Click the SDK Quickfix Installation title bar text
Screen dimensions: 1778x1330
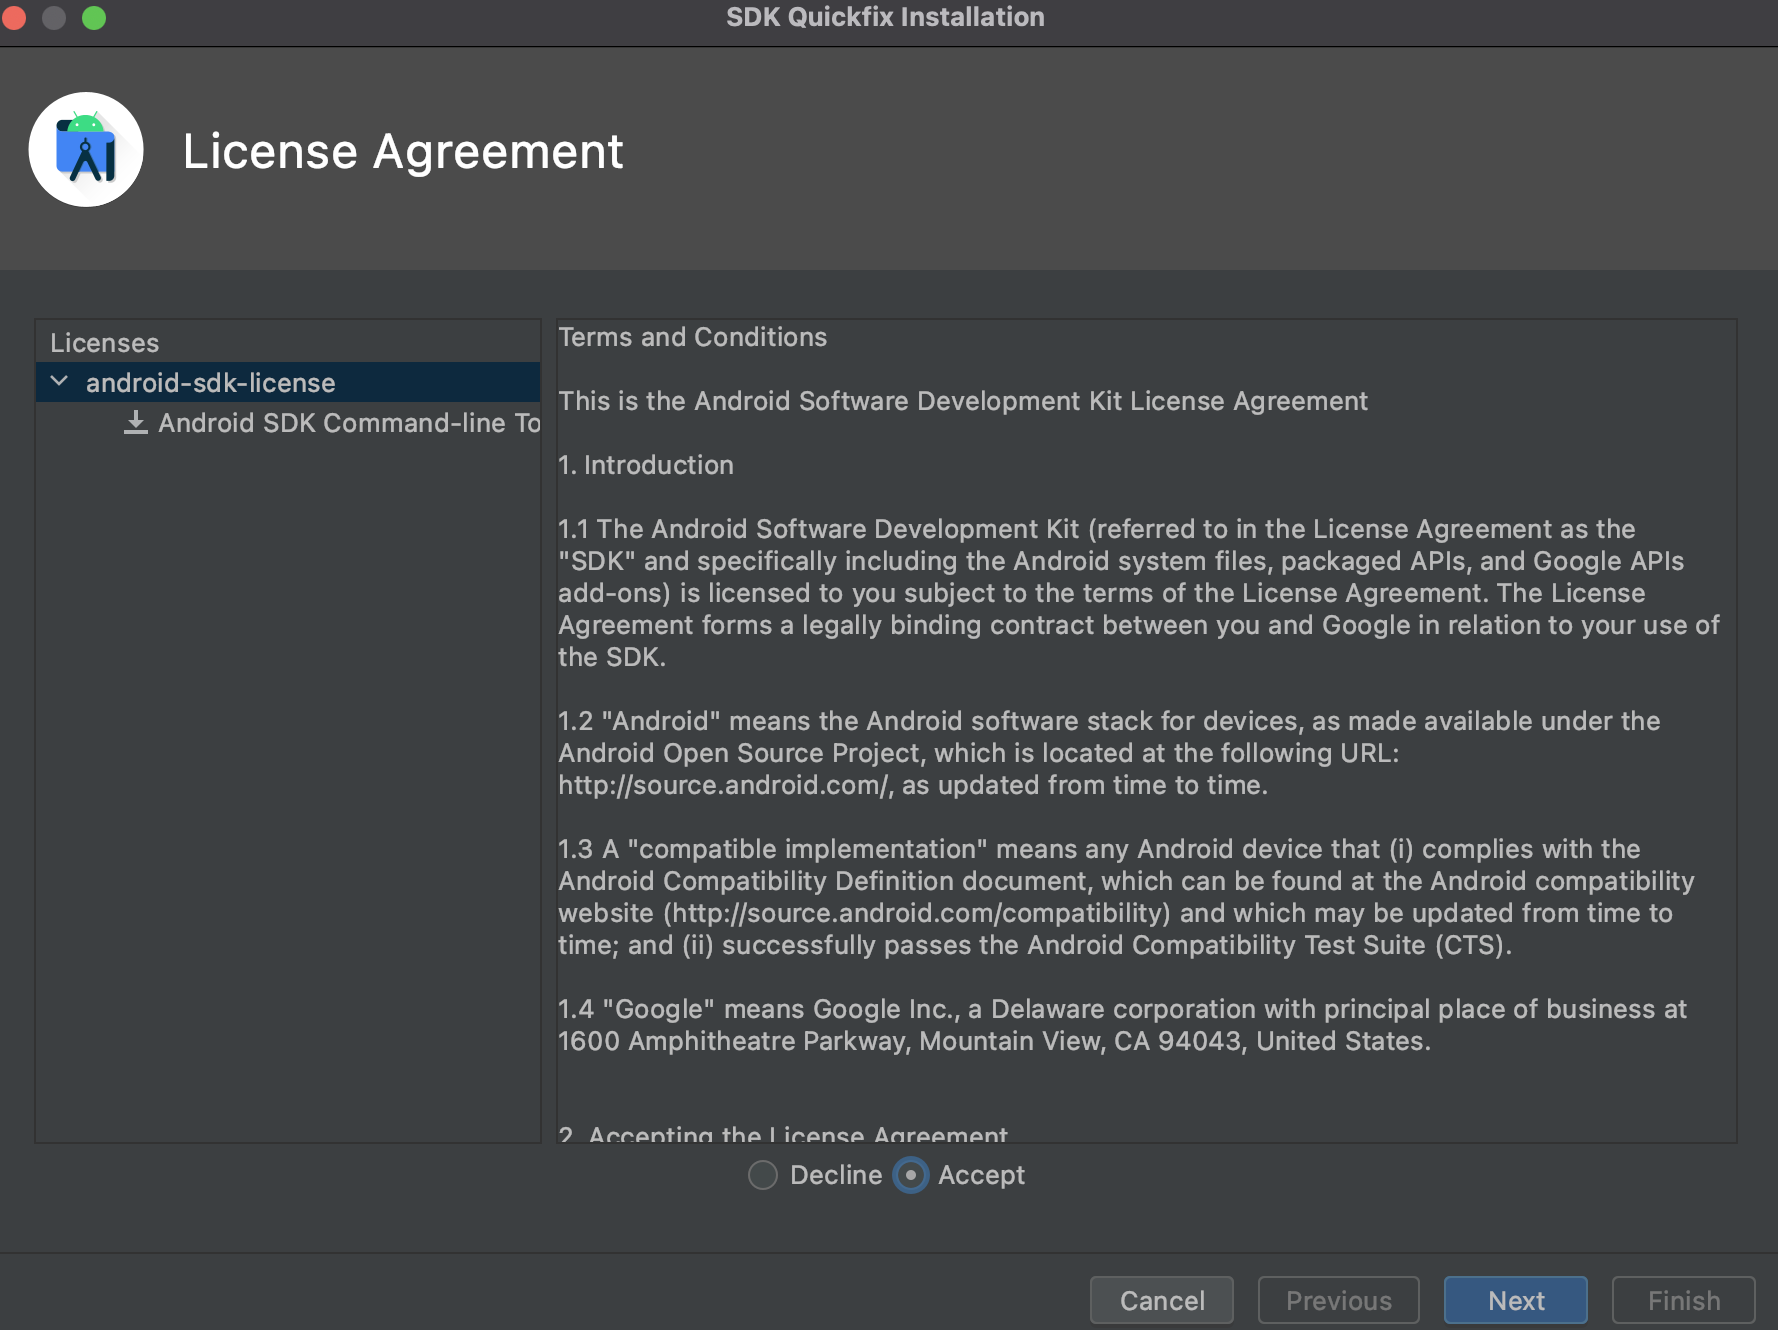pyautogui.click(x=885, y=17)
